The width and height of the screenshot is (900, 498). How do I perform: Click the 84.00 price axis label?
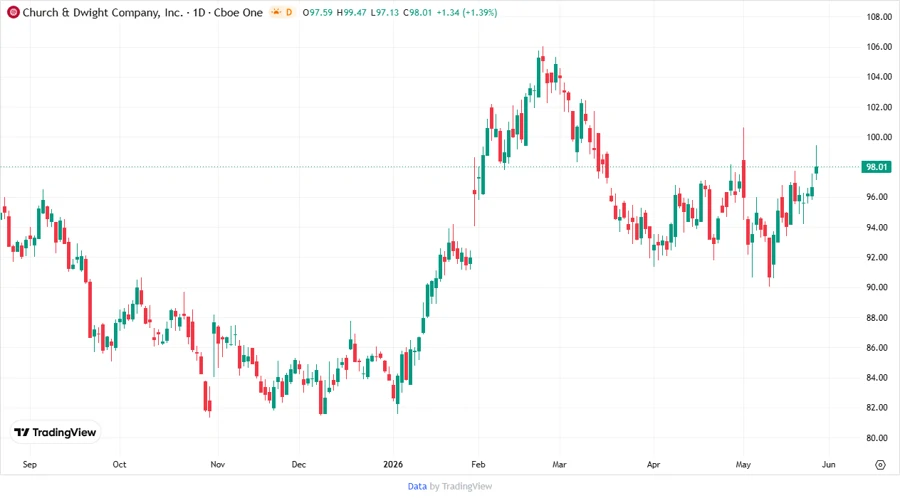(x=879, y=377)
